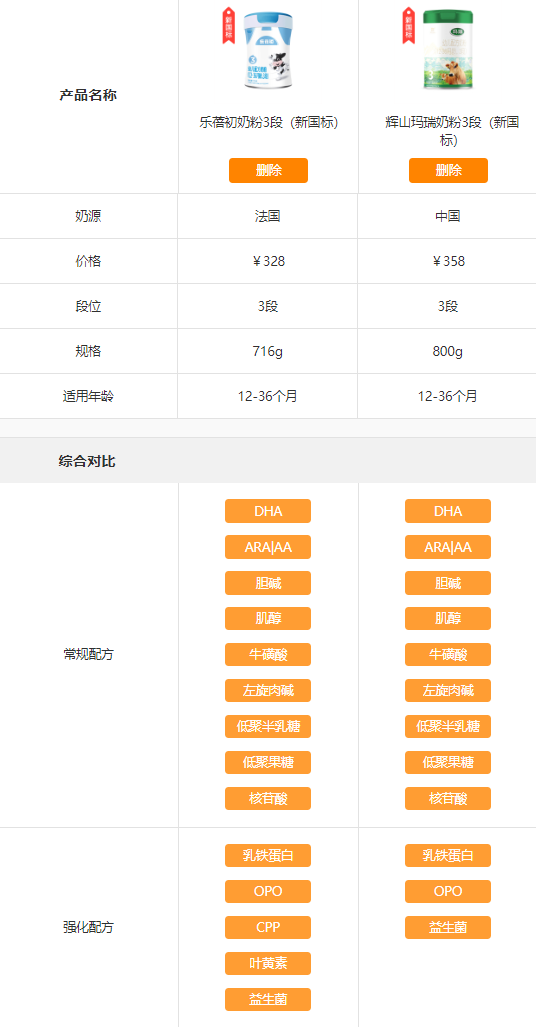Select the 核苷酸 tag in the left column
The image size is (536, 1027).
[x=268, y=798]
